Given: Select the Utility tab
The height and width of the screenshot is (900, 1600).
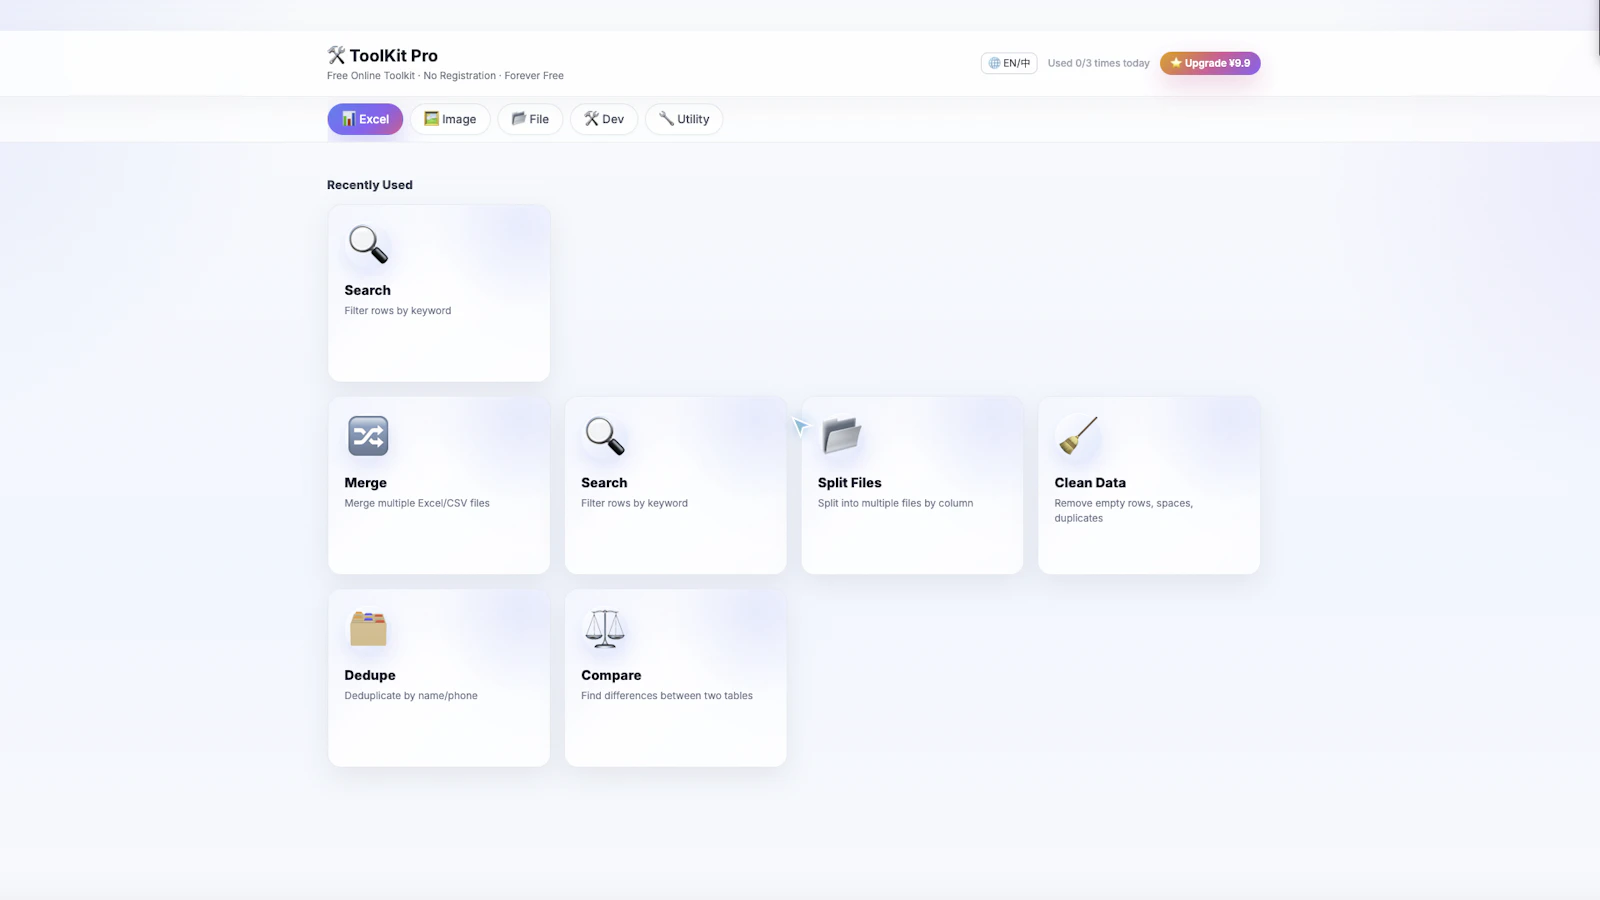Looking at the screenshot, I should pos(684,119).
